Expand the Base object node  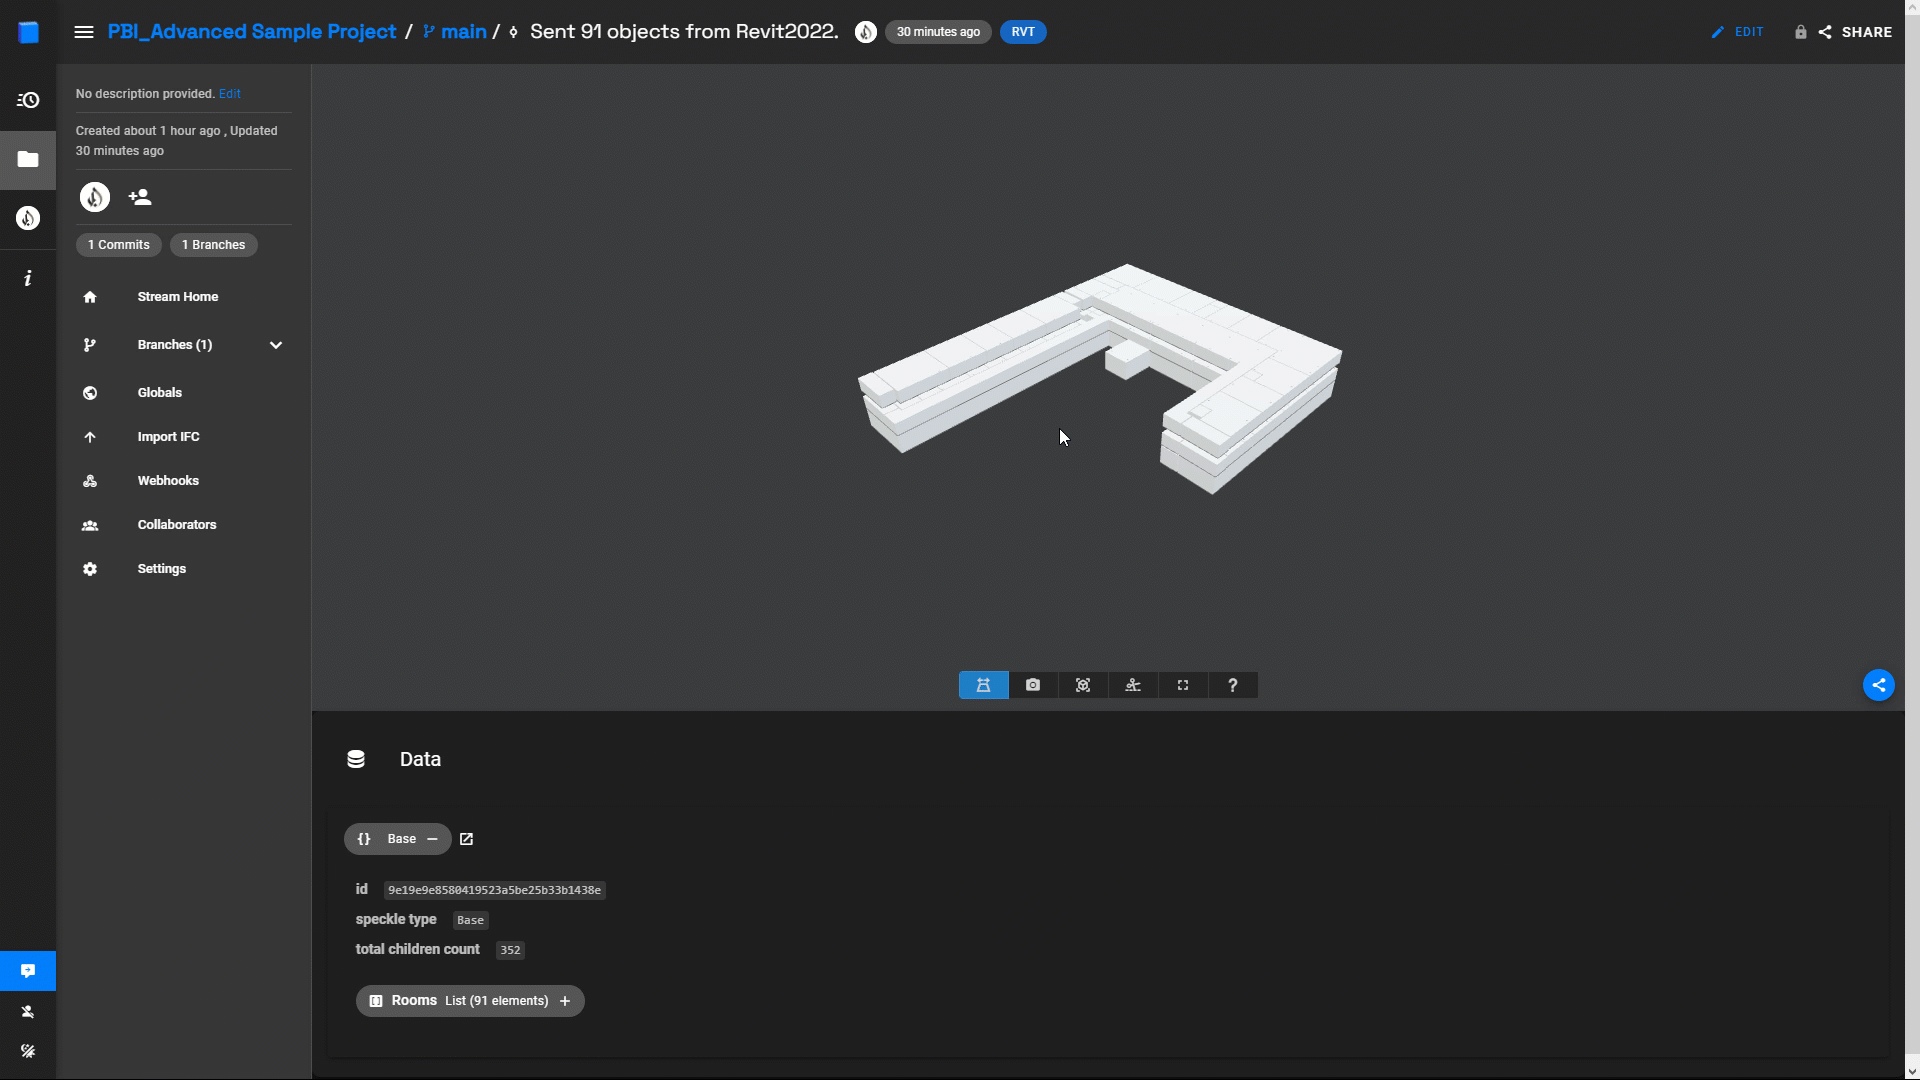433,839
